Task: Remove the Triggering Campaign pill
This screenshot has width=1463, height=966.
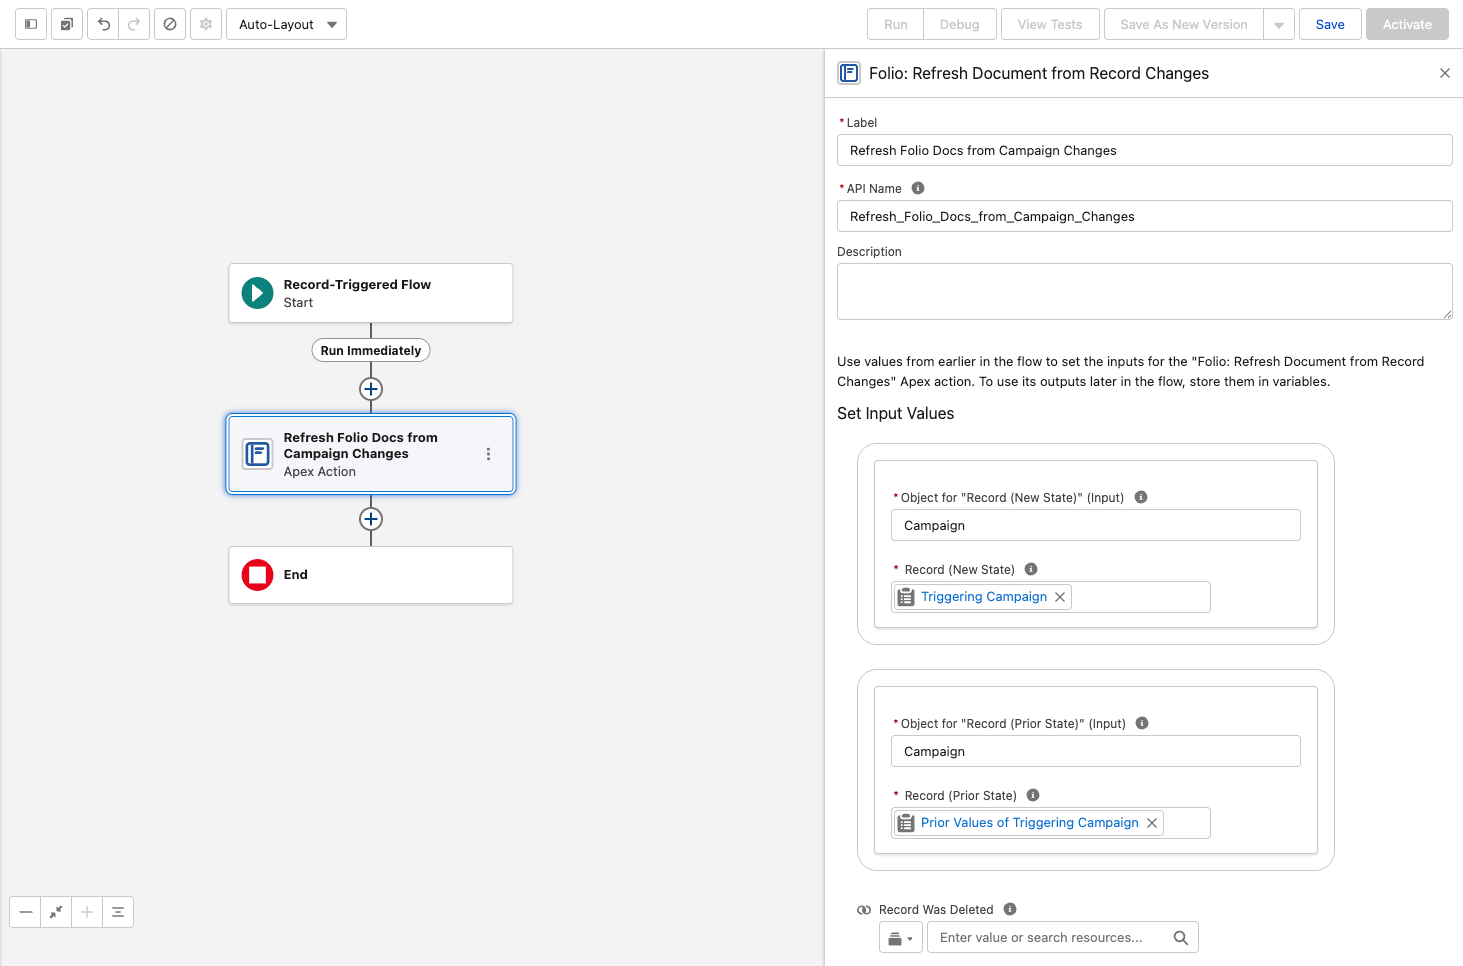Action: 1060,597
